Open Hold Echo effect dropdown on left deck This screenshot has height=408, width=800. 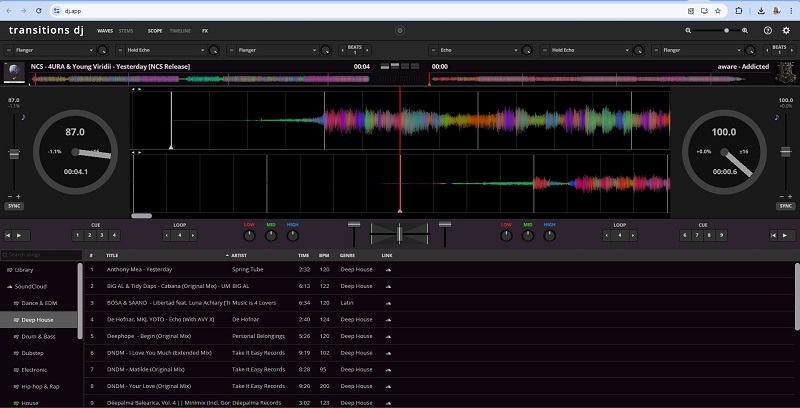(x=165, y=50)
